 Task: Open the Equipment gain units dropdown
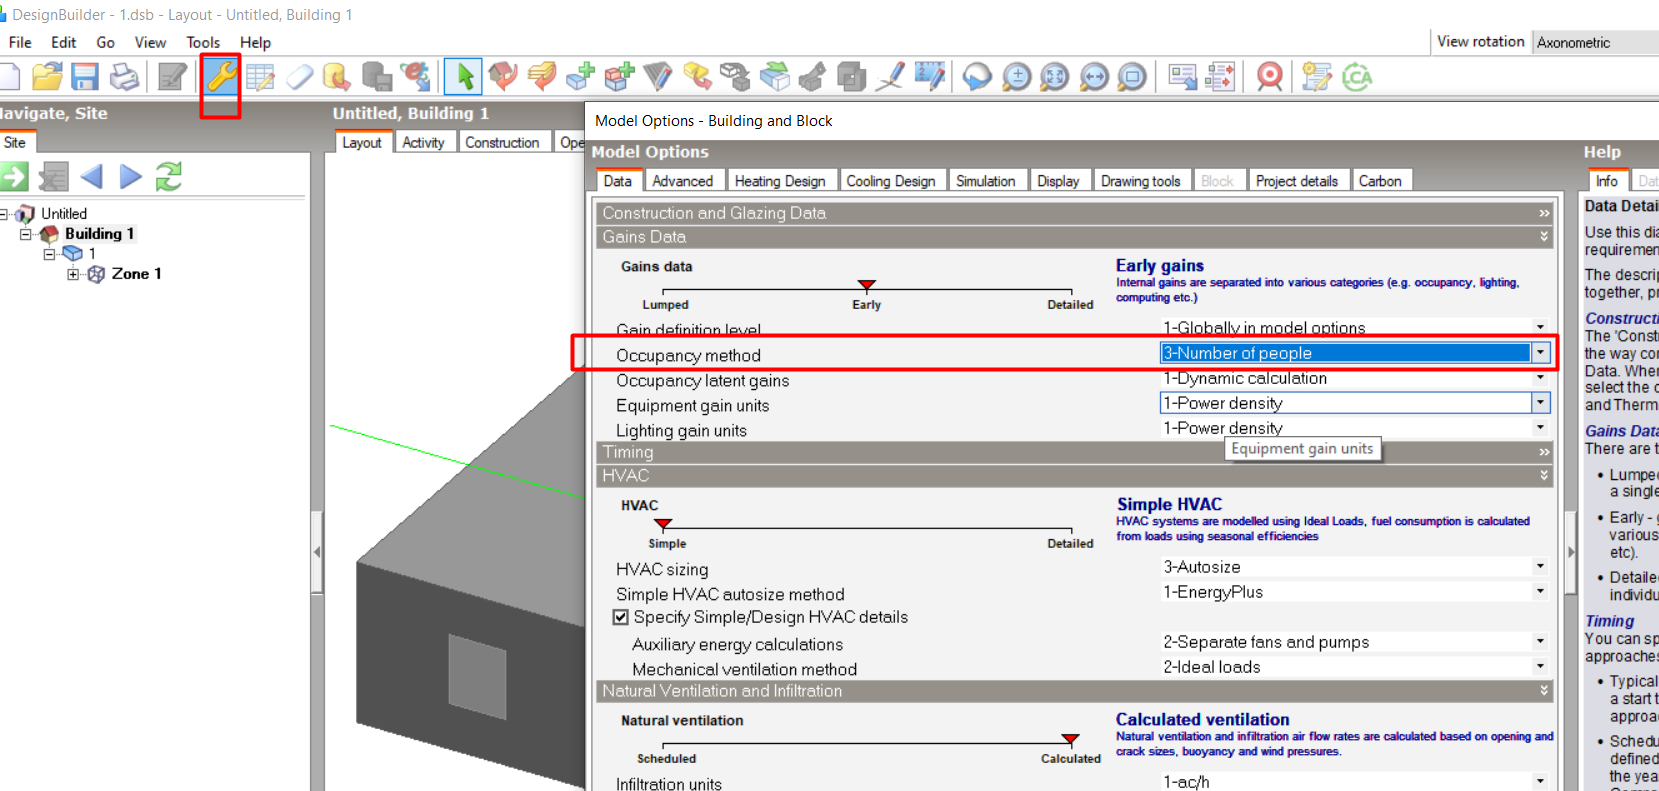coord(1540,402)
